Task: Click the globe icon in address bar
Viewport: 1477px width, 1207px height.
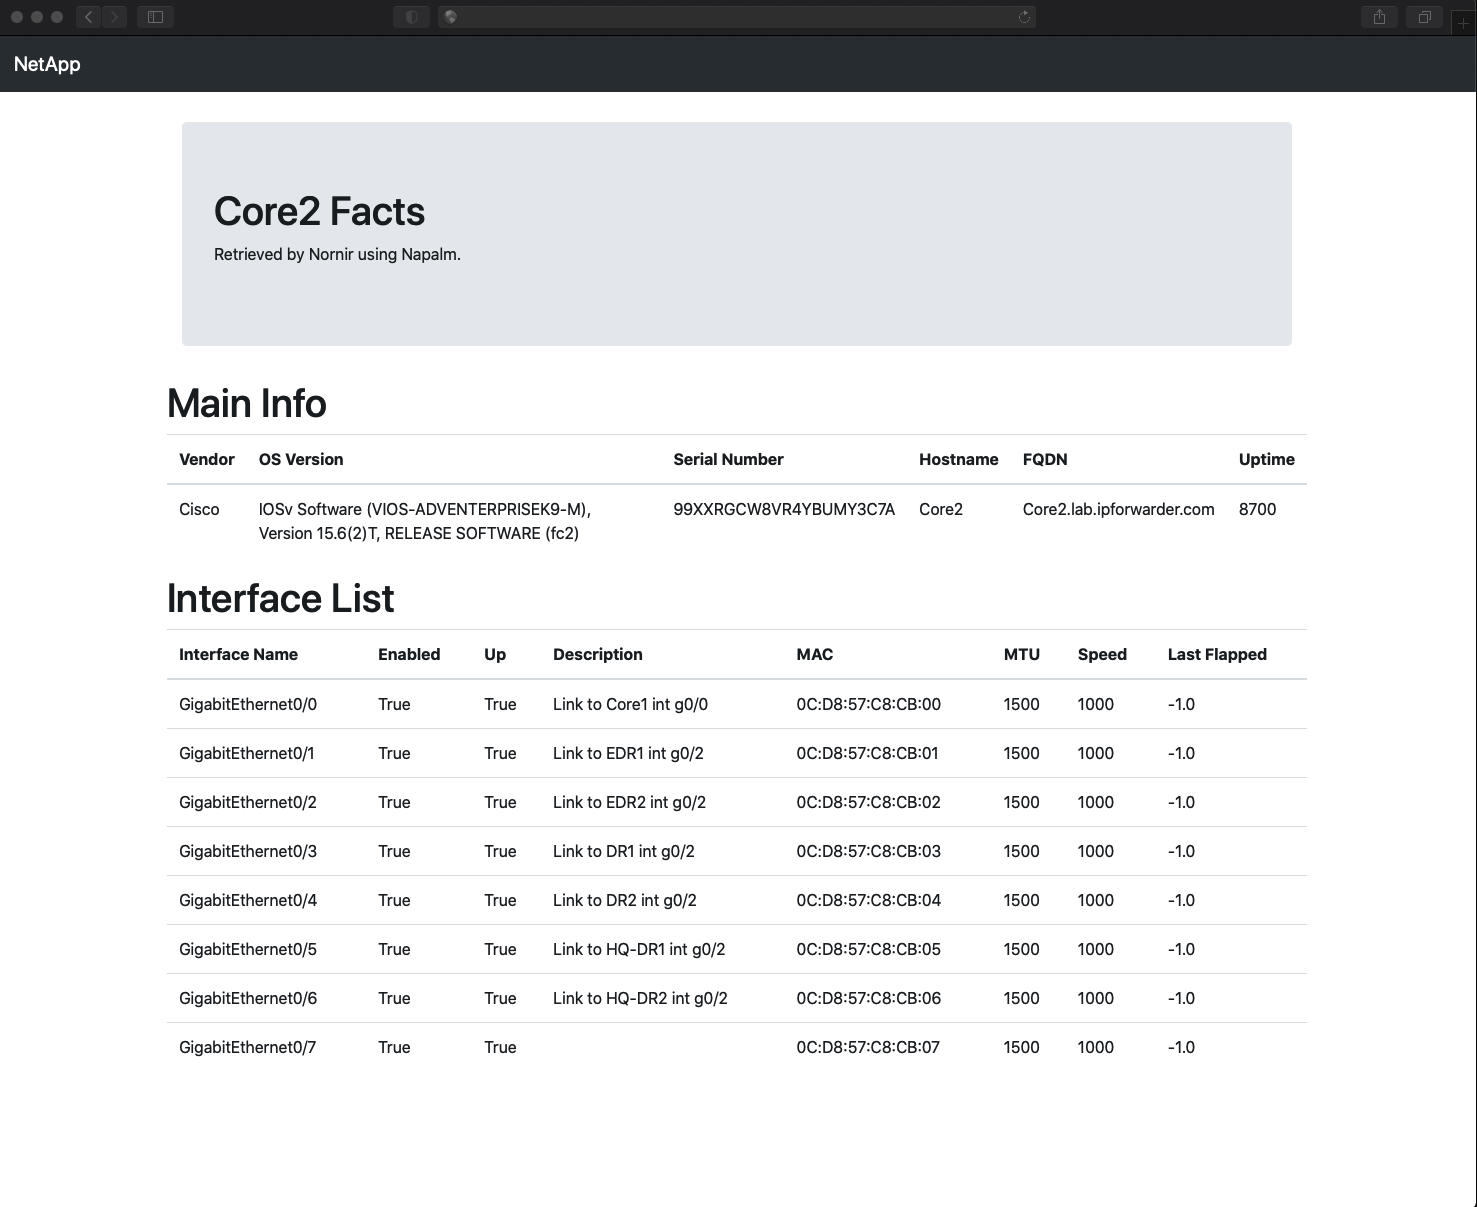Action: pyautogui.click(x=451, y=16)
